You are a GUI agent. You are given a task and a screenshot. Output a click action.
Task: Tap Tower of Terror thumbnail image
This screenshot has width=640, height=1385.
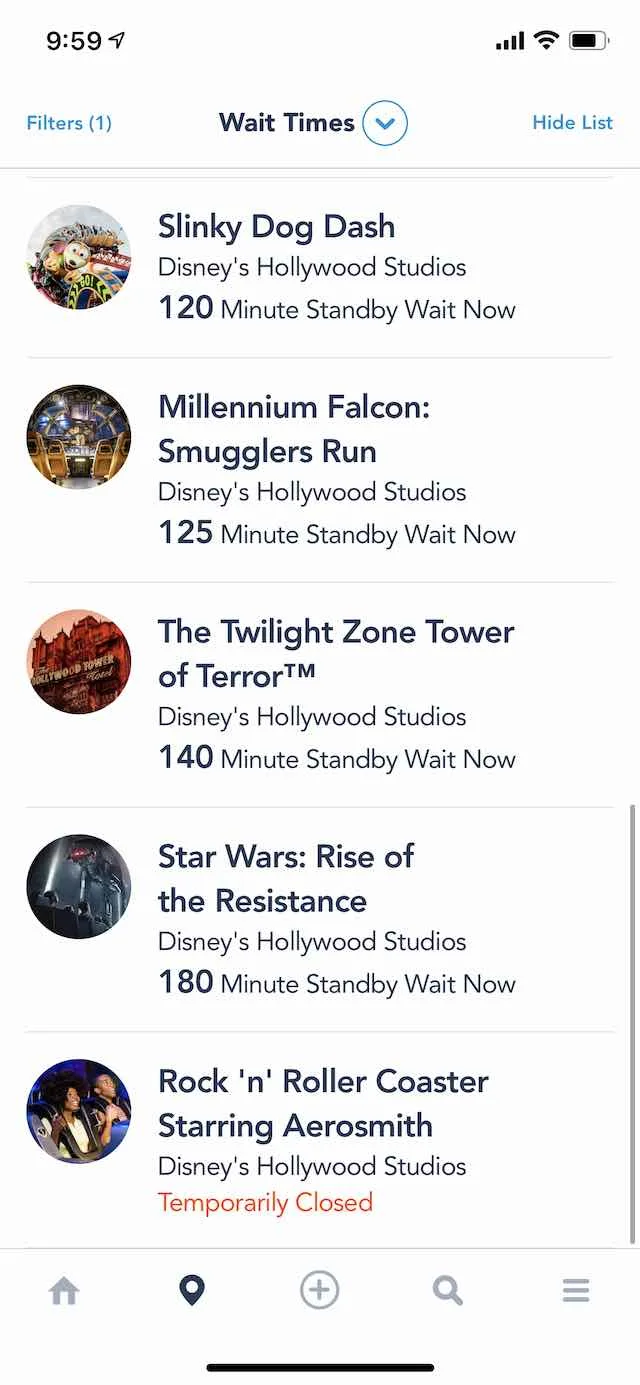79,661
